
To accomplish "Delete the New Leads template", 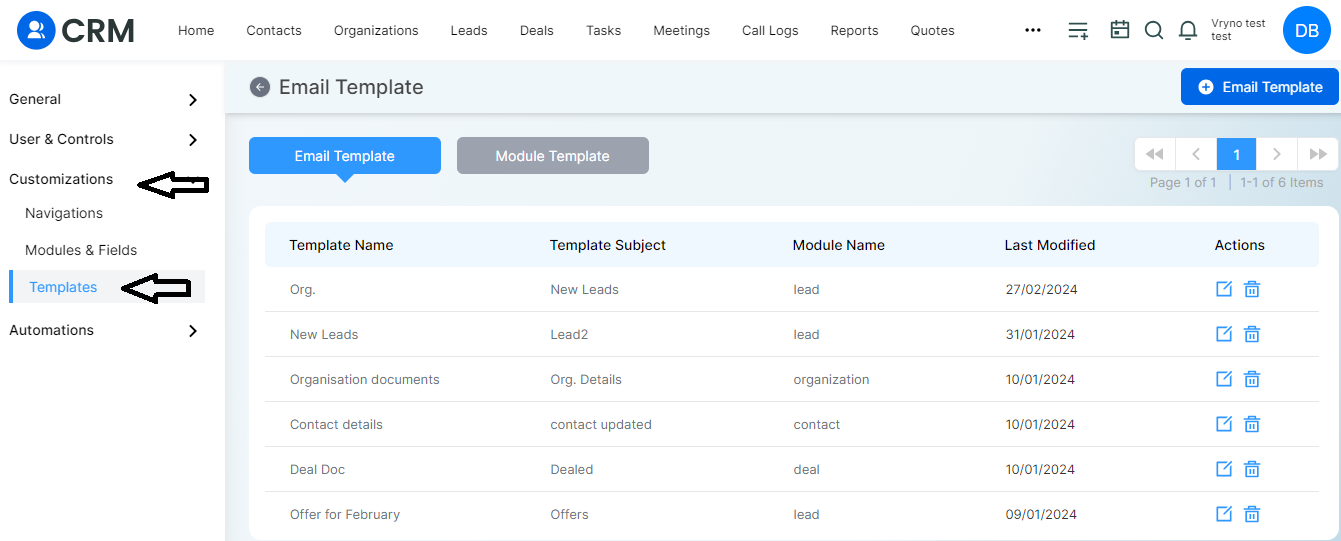I will (x=1251, y=334).
